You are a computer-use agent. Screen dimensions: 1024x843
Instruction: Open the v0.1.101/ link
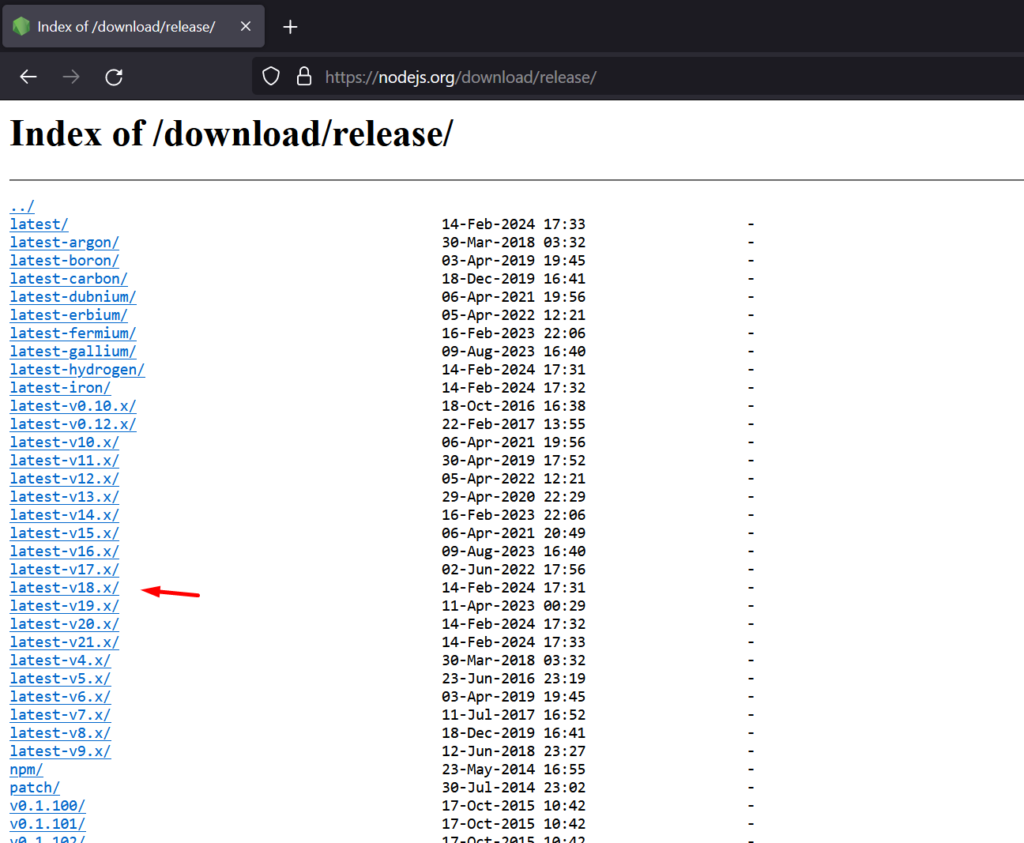pyautogui.click(x=48, y=824)
